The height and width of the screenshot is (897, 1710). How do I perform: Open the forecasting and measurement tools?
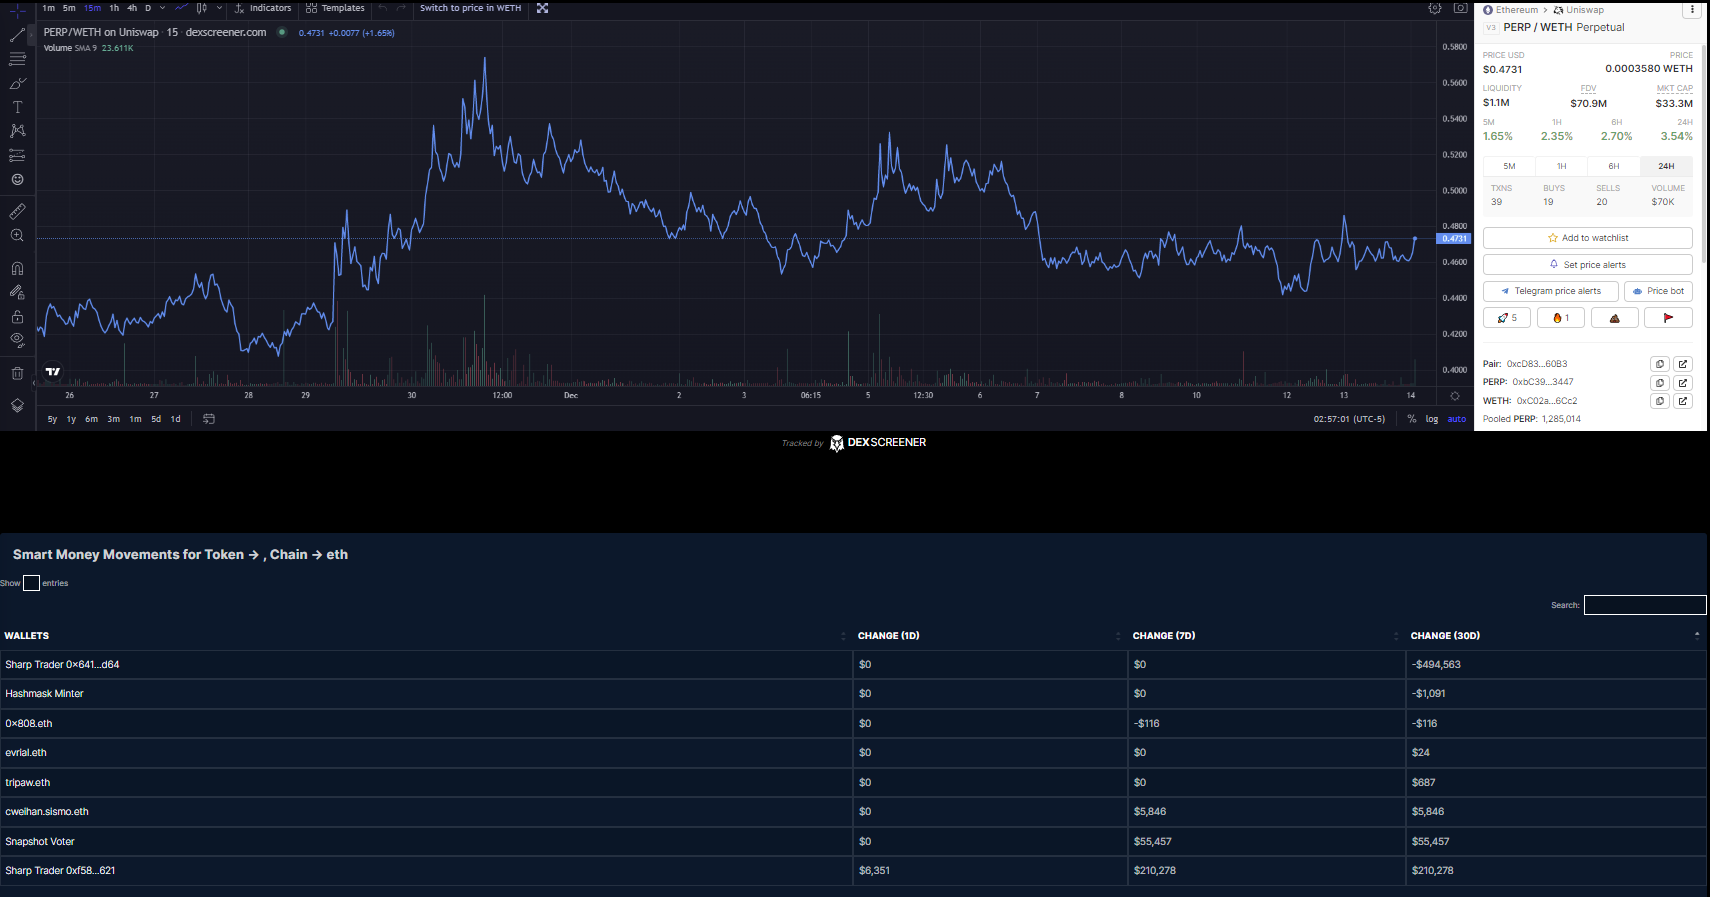[17, 155]
